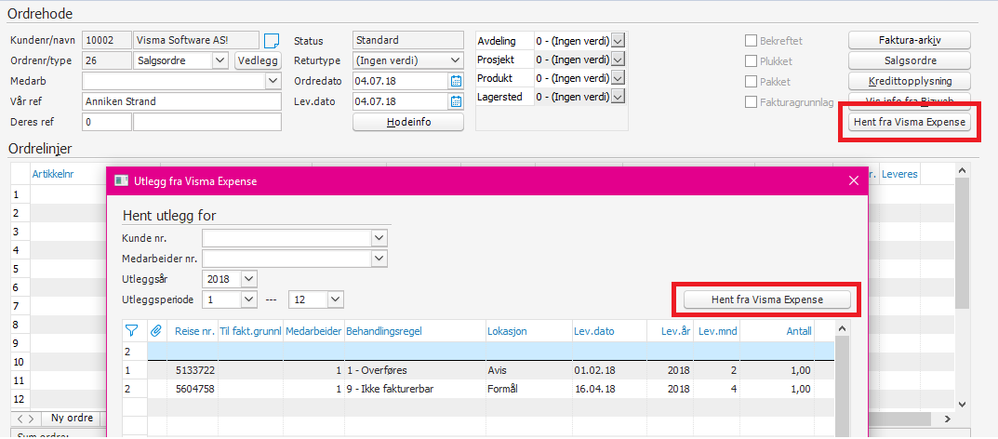The height and width of the screenshot is (439, 998).
Task: Click the Deres ref field containing 0
Action: [106, 122]
